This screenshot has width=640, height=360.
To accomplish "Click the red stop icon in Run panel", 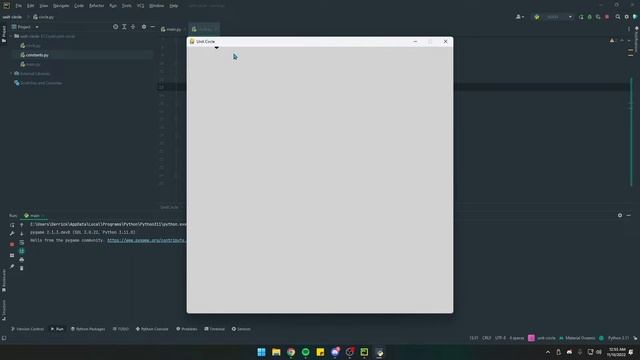I will pos(12,244).
